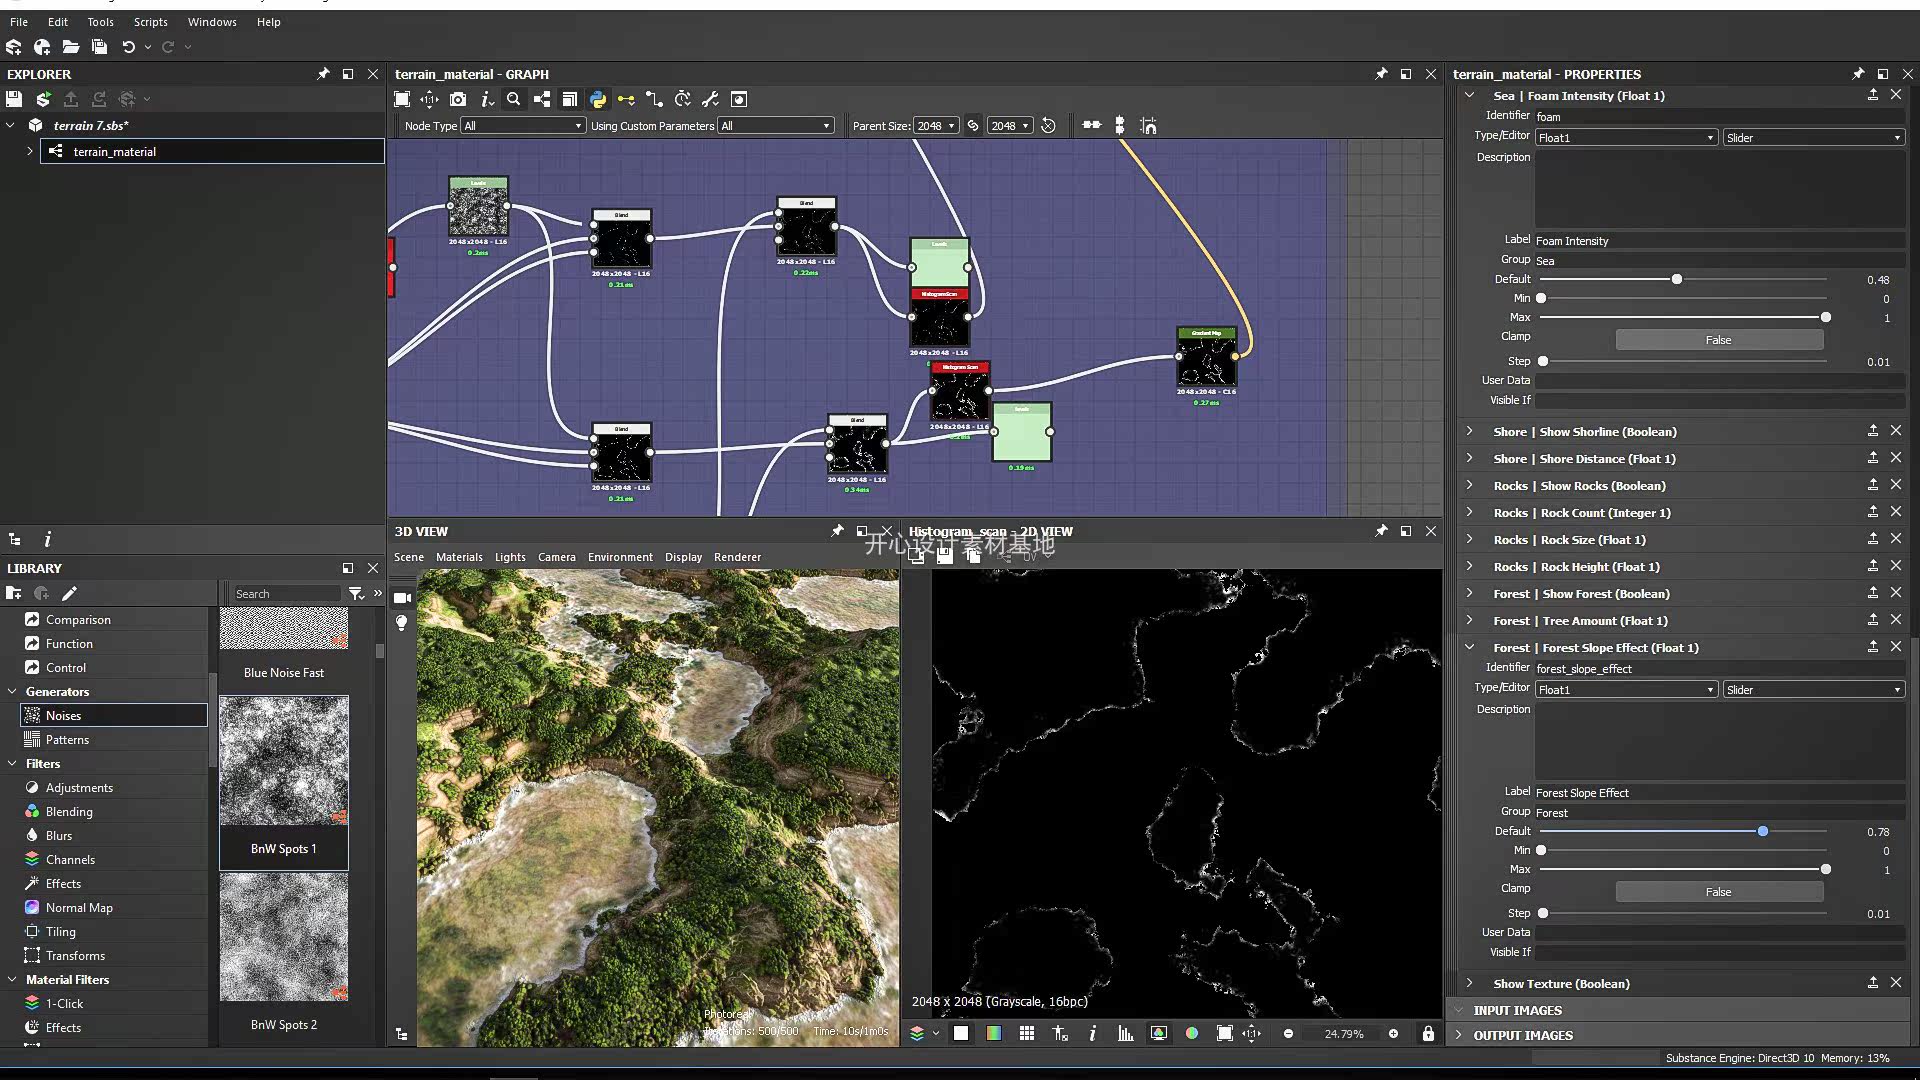The height and width of the screenshot is (1080, 1920).
Task: Expand terrain_material in the Explorer tree
Action: 29,152
